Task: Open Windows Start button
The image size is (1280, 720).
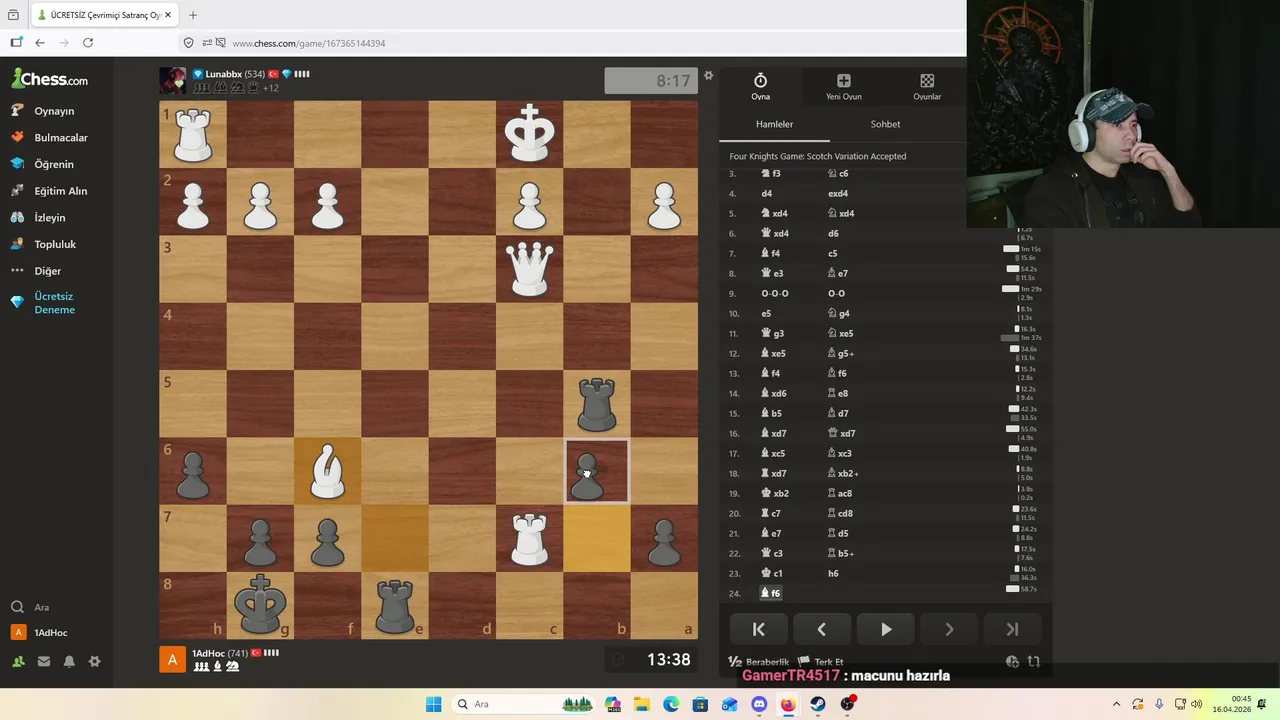Action: (x=433, y=704)
